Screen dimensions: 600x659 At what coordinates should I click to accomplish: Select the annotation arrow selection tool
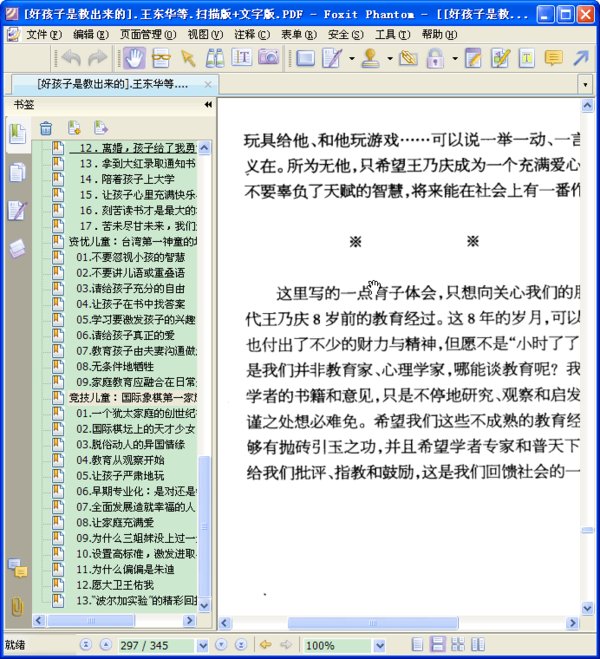click(x=188, y=58)
